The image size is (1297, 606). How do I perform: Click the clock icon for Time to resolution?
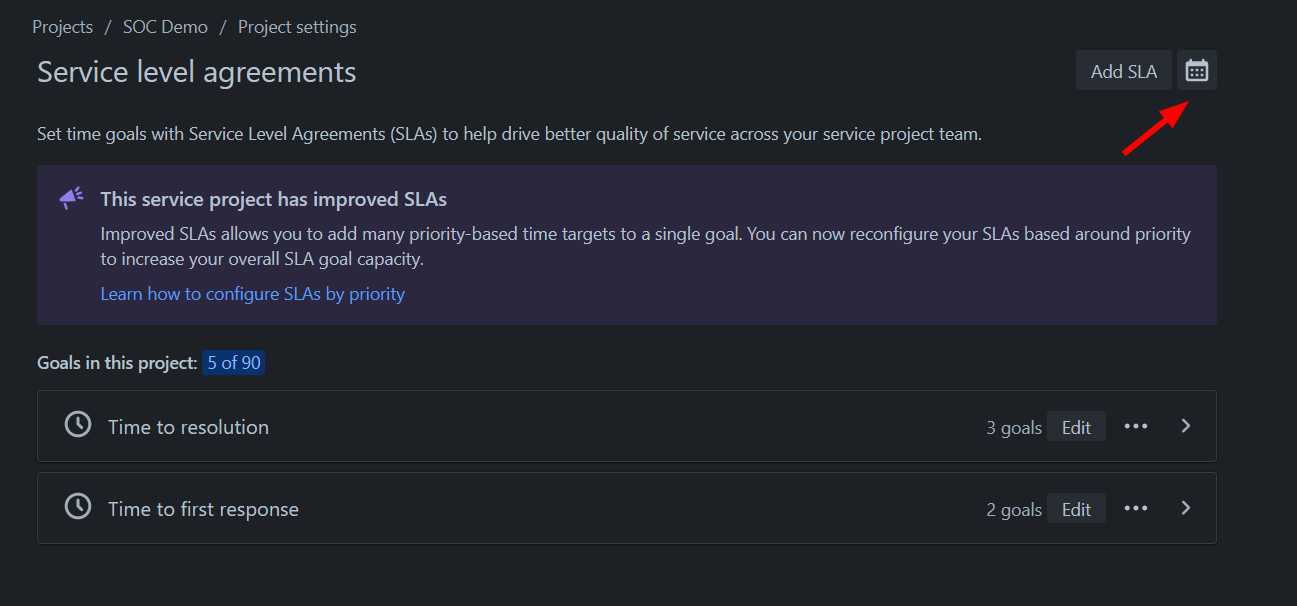point(78,425)
